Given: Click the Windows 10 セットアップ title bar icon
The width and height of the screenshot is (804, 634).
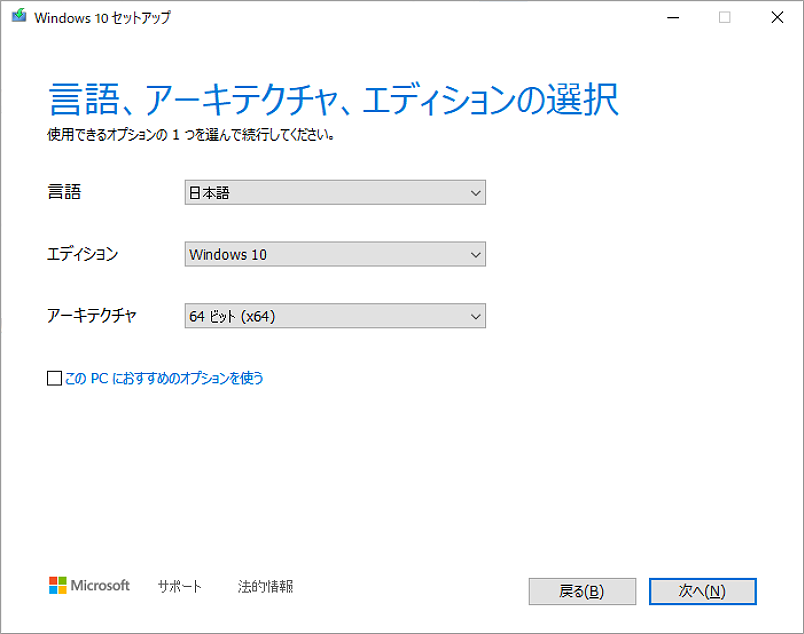Looking at the screenshot, I should tap(16, 17).
